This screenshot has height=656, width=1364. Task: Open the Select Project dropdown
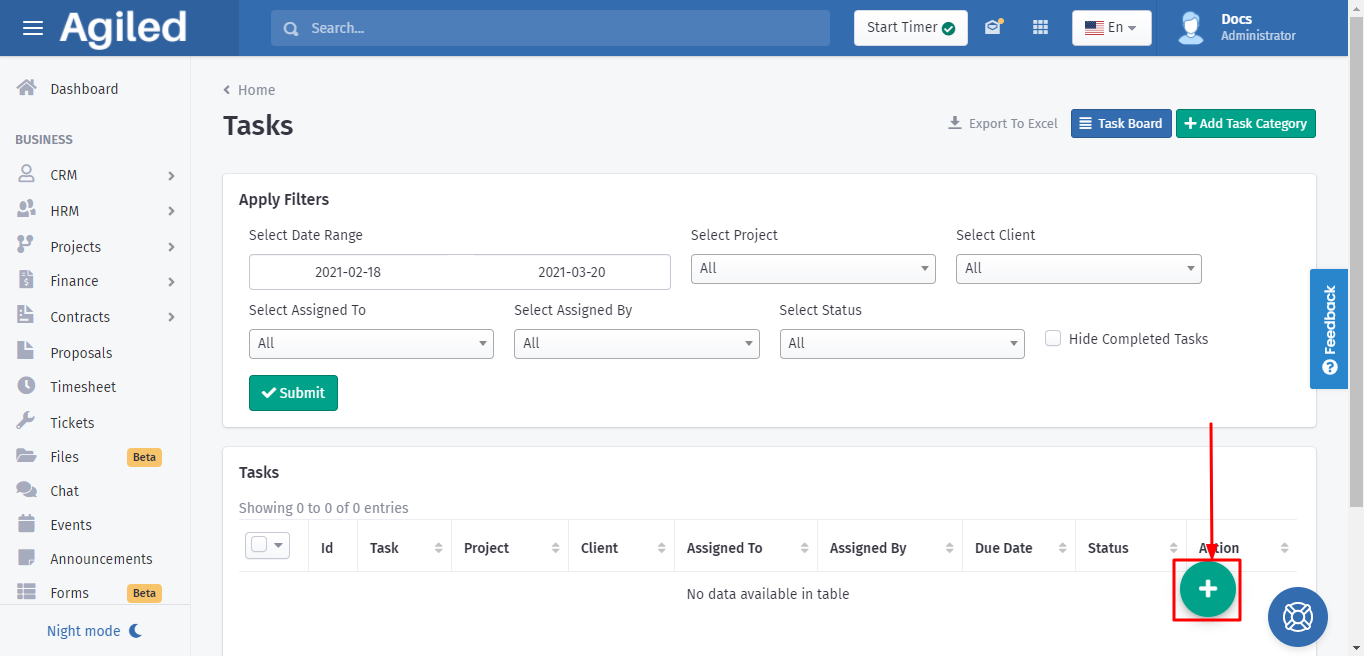point(813,268)
